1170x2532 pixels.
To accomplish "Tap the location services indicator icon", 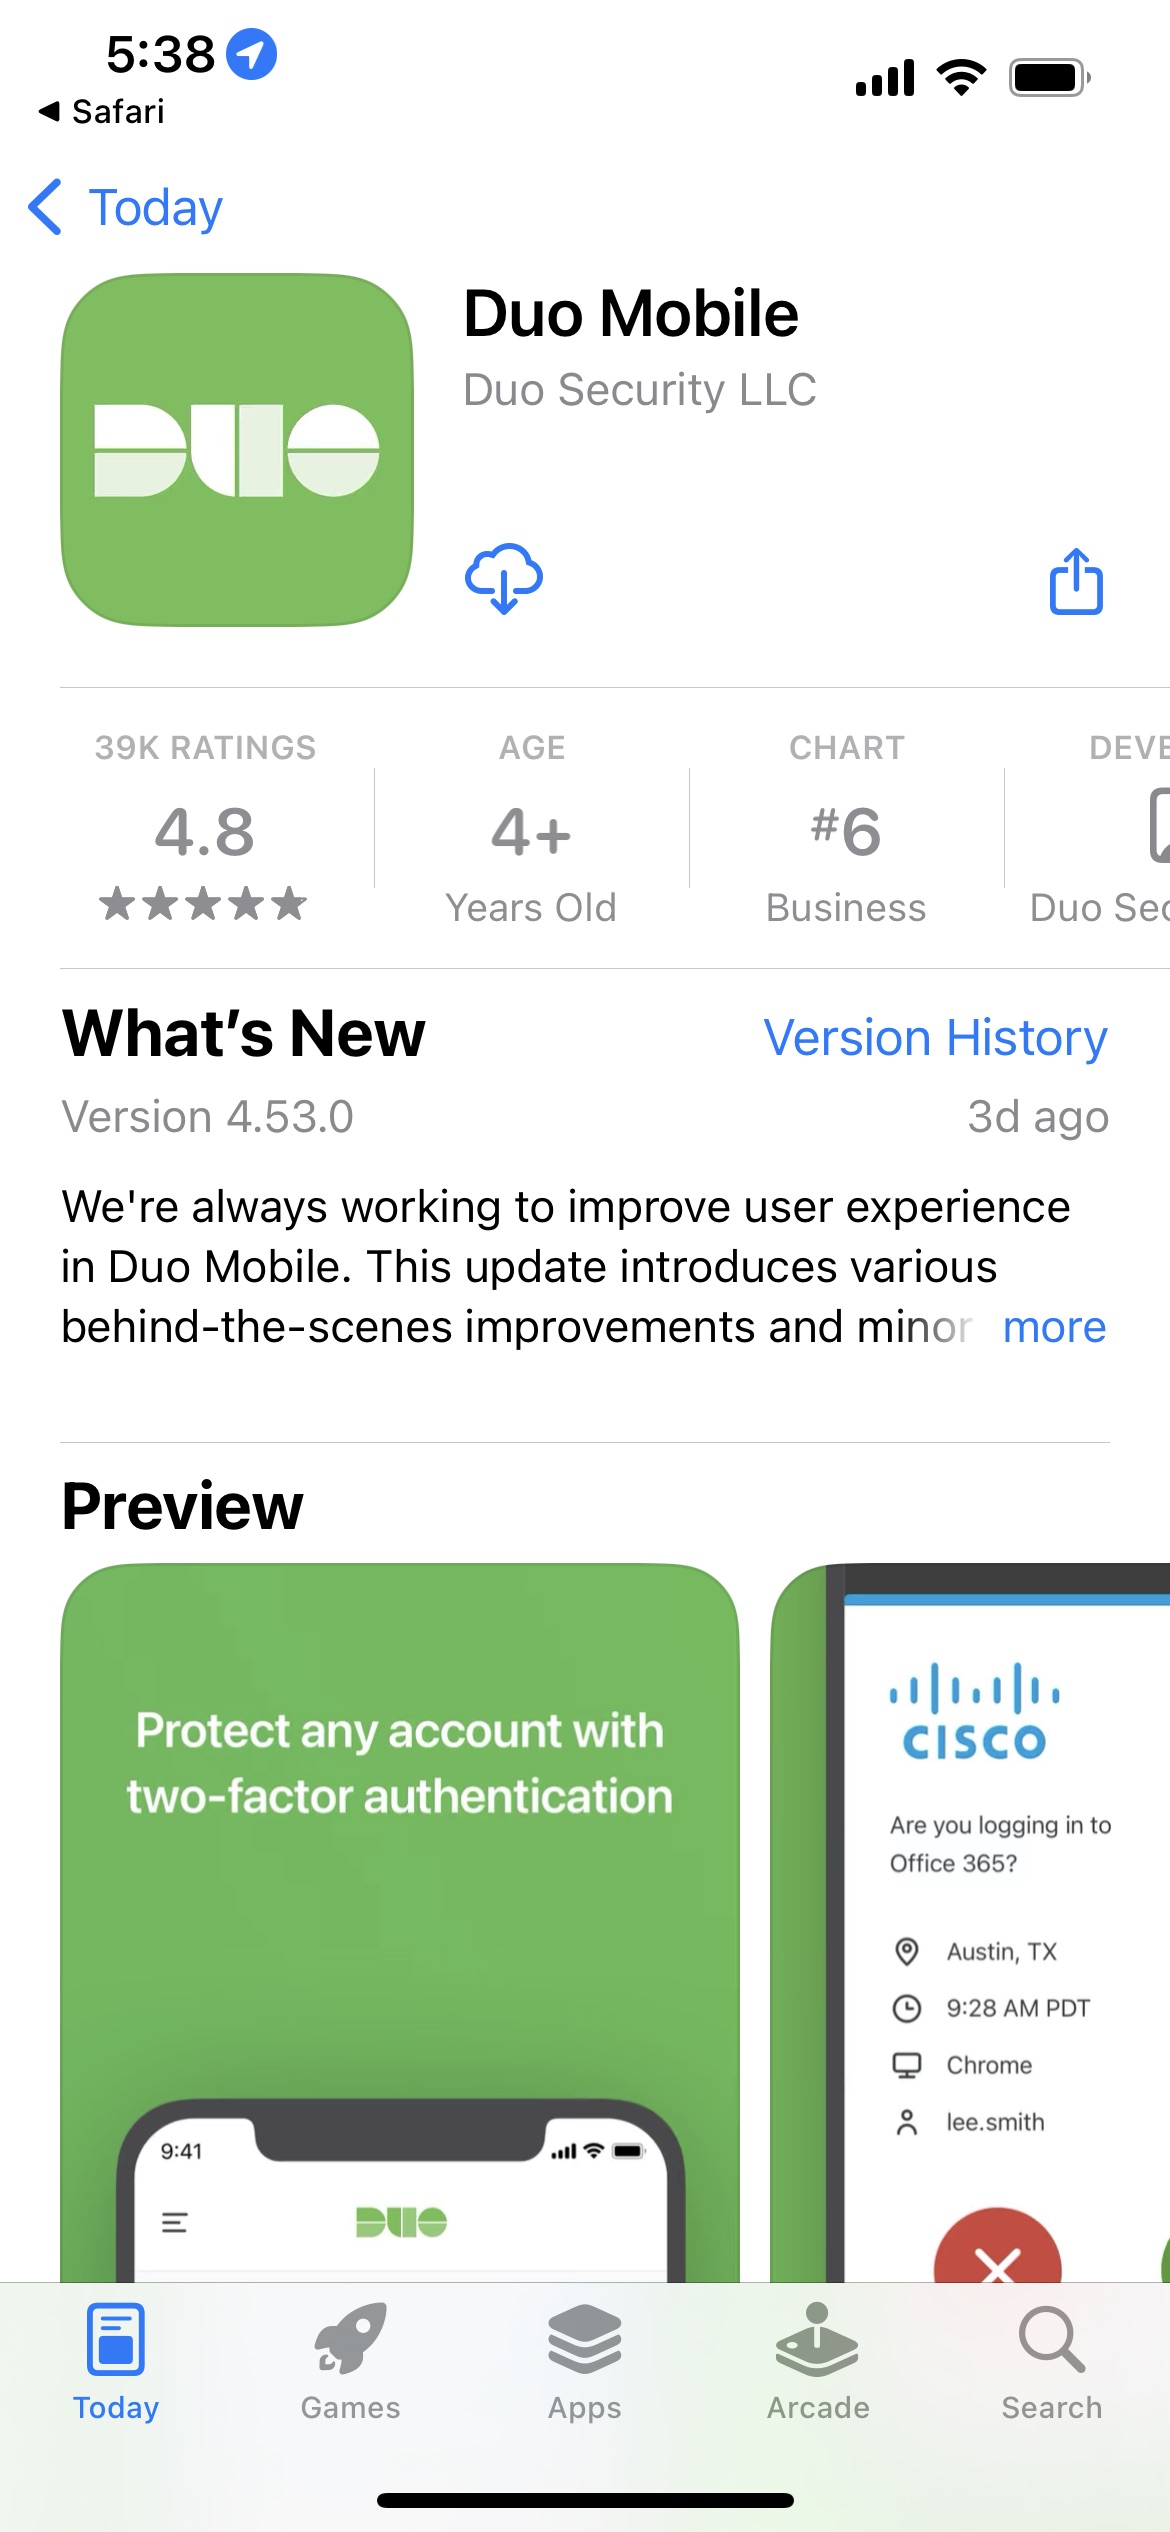I will (x=251, y=54).
